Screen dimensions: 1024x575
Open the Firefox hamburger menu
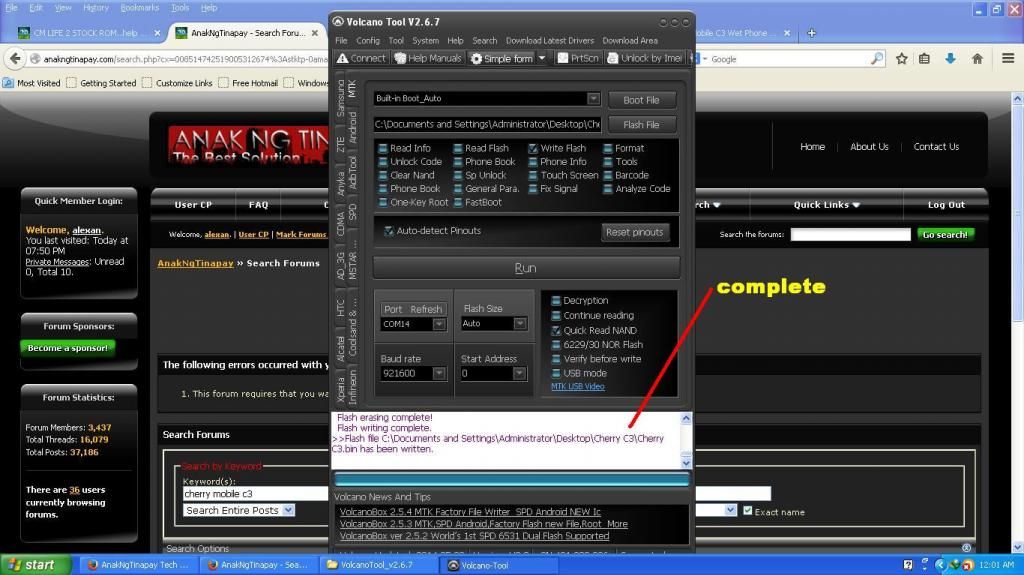1004,59
